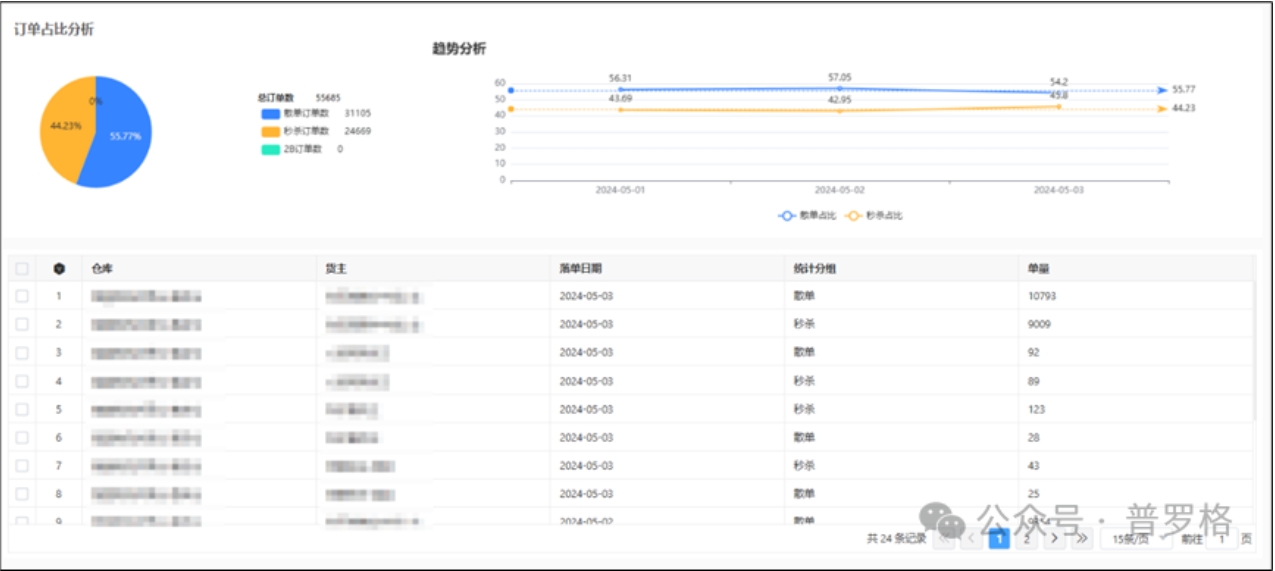1275x571 pixels.
Task: Click the 落单日期 column header
Action: (x=580, y=268)
